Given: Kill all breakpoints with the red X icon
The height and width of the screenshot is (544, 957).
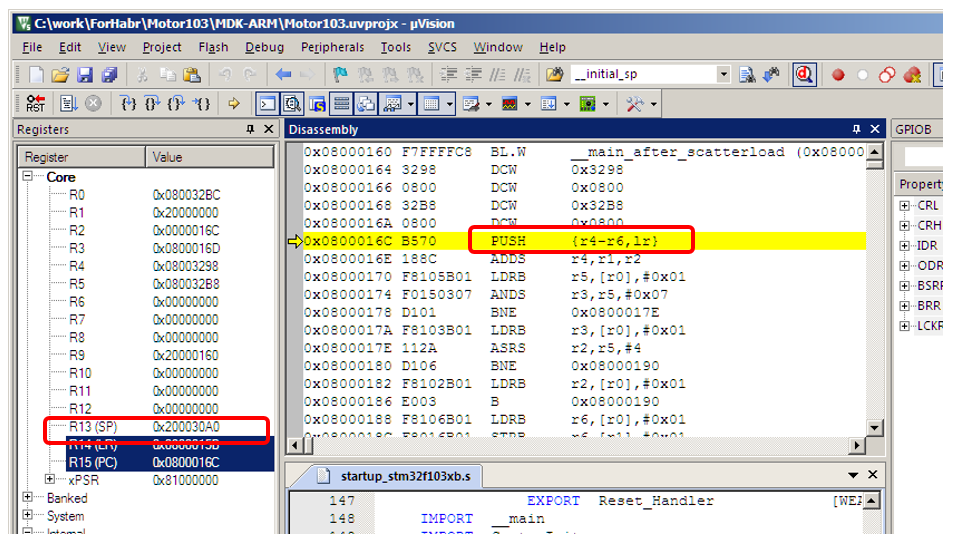Looking at the screenshot, I should pos(912,74).
